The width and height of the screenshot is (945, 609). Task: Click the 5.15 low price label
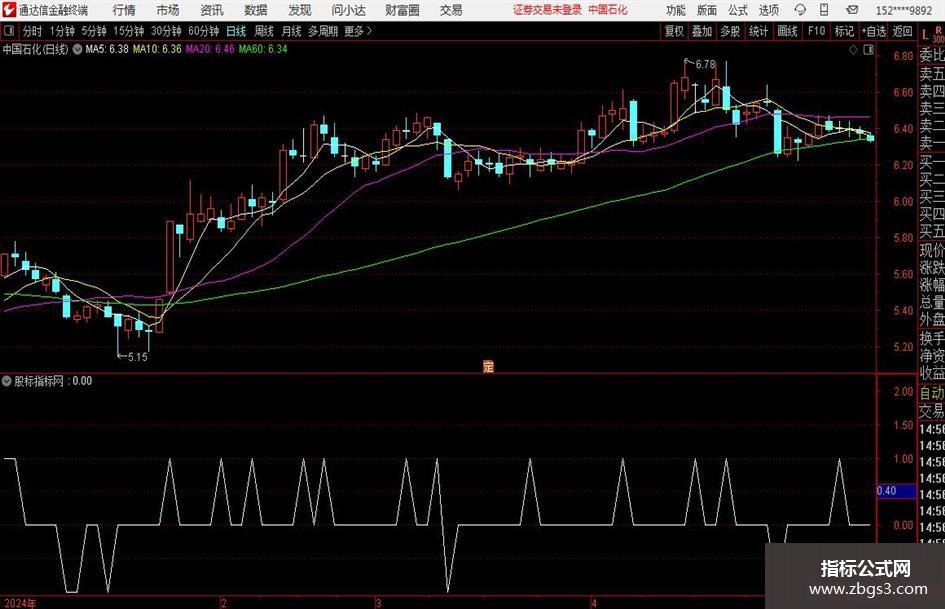[137, 357]
